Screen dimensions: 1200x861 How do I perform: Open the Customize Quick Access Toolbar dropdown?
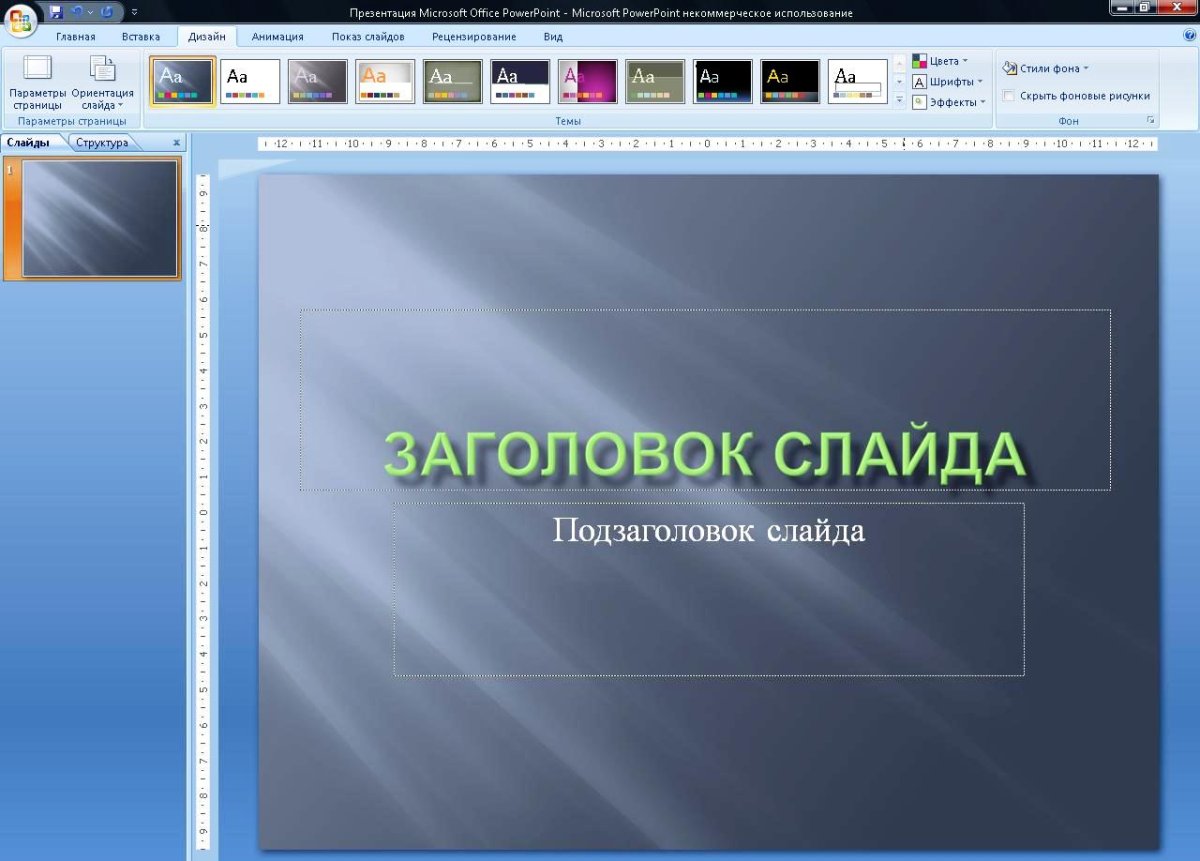pos(134,12)
